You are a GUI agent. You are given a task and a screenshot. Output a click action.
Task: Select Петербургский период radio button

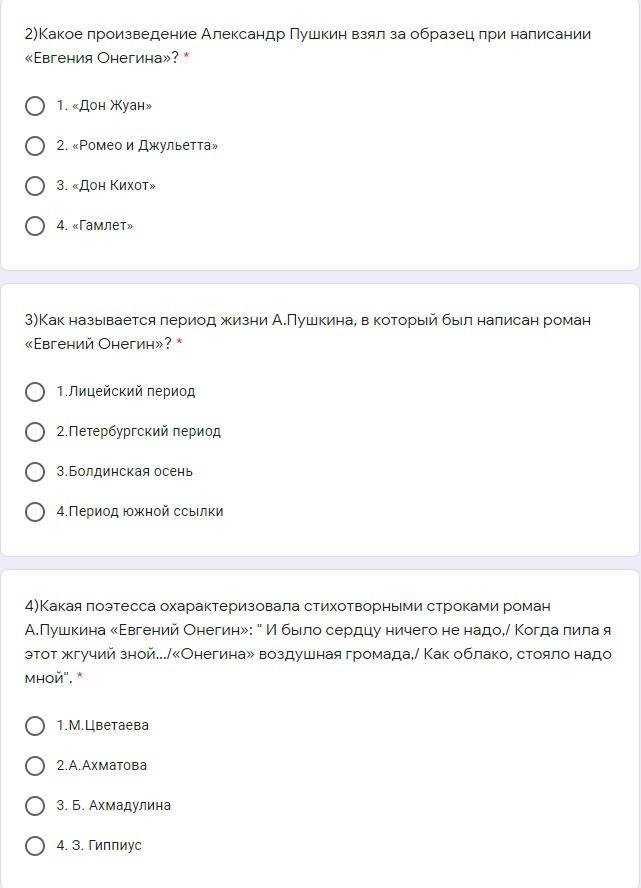tap(35, 432)
